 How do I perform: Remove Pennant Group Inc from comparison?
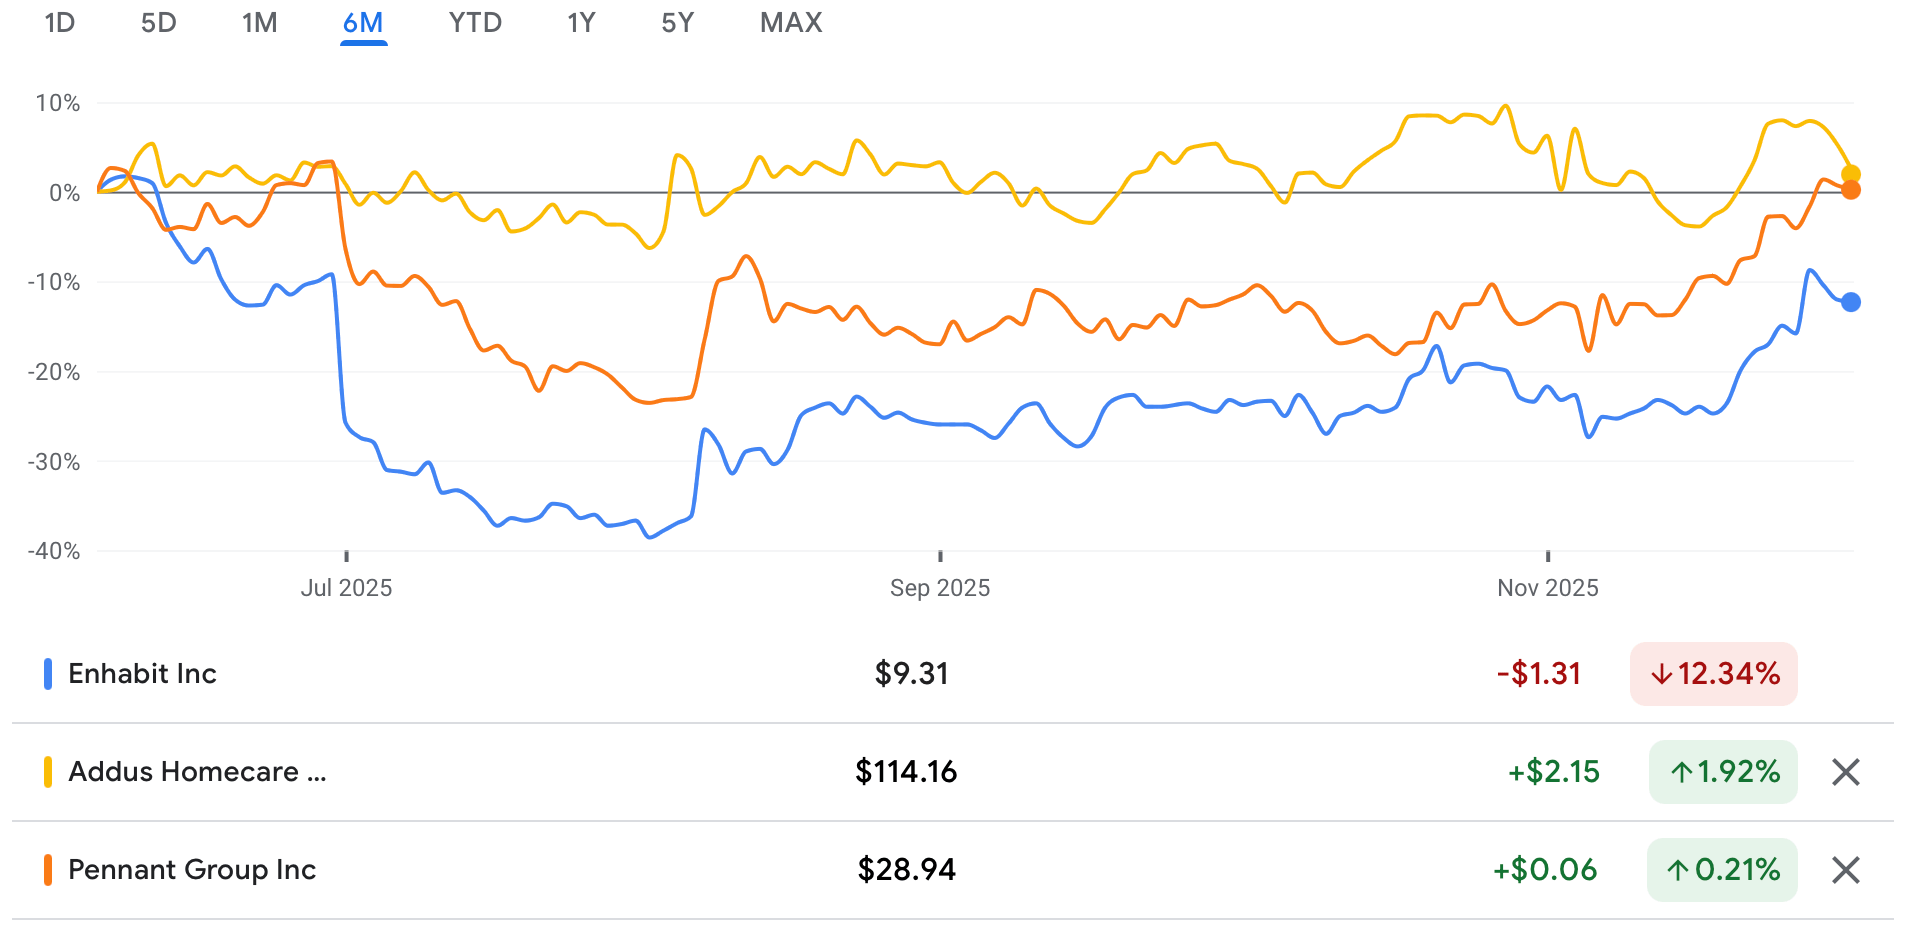(x=1845, y=870)
